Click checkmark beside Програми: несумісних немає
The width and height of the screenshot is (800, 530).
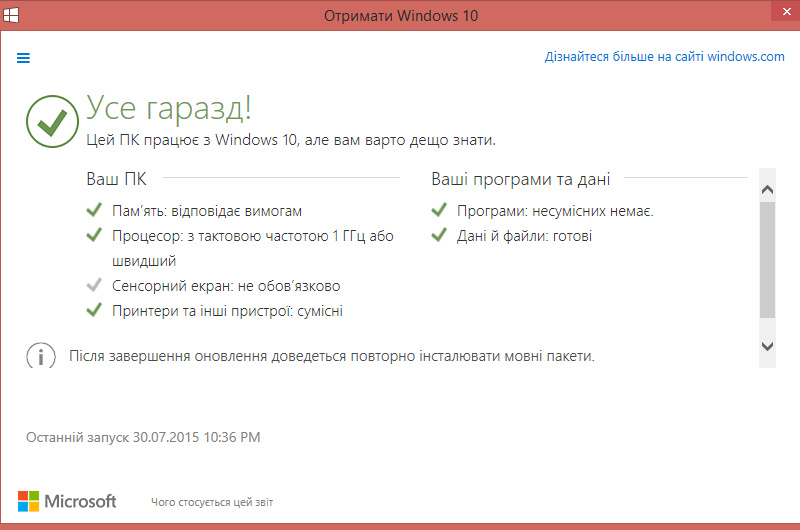point(439,210)
